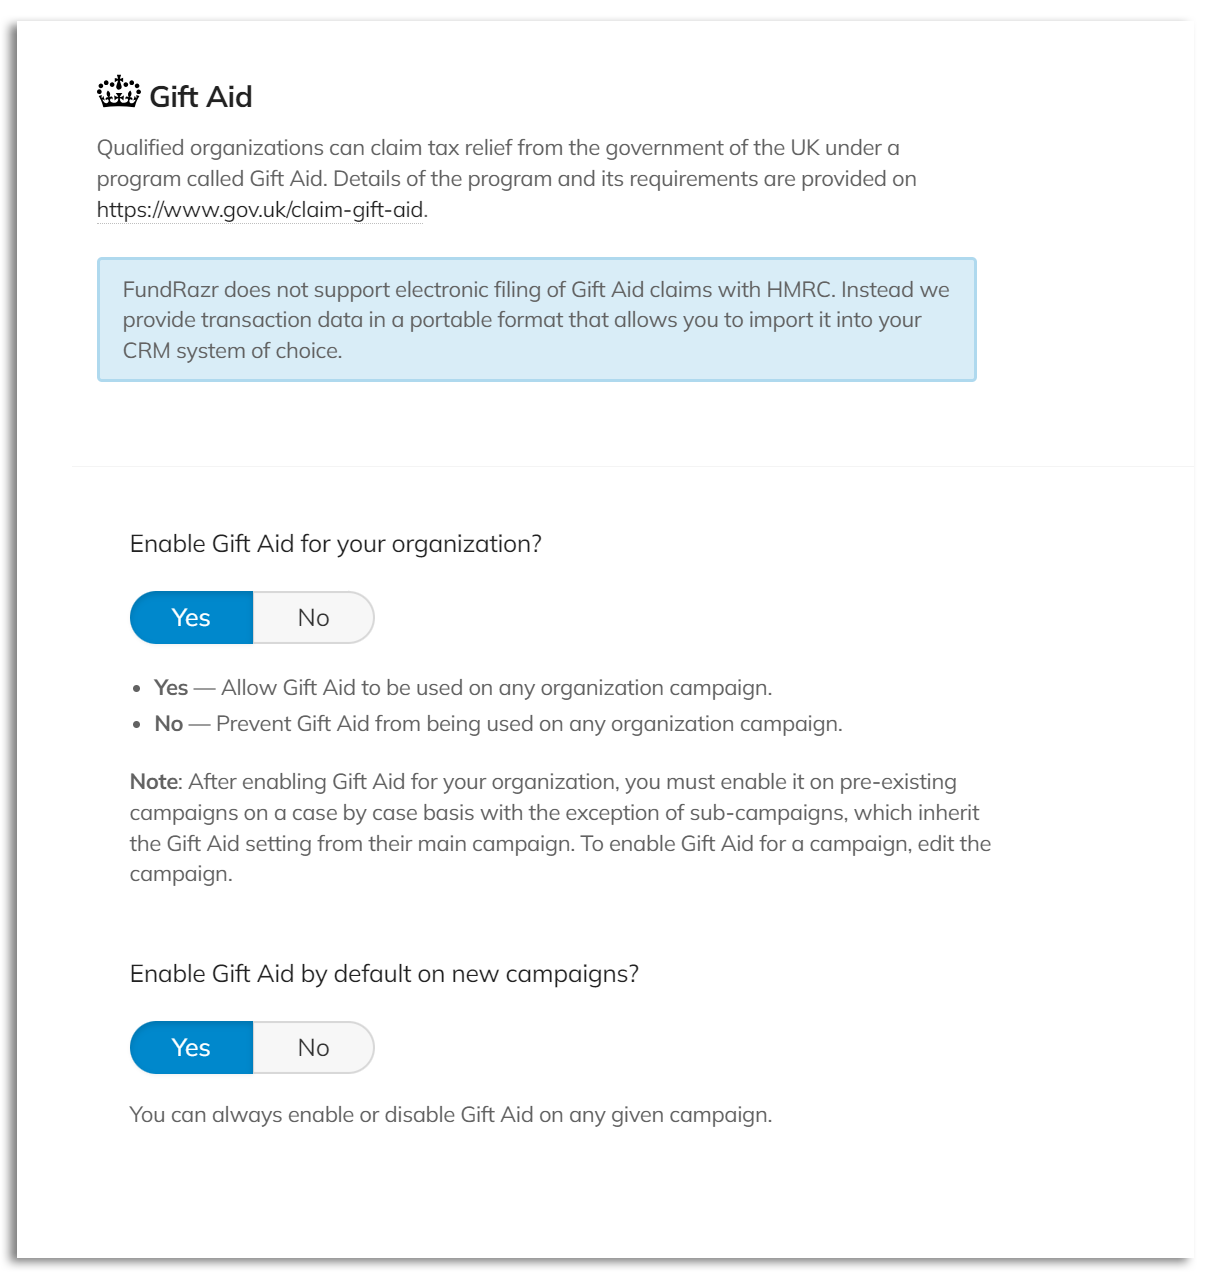
Task: Click the Note about pre-existing campaigns
Action: (560, 827)
